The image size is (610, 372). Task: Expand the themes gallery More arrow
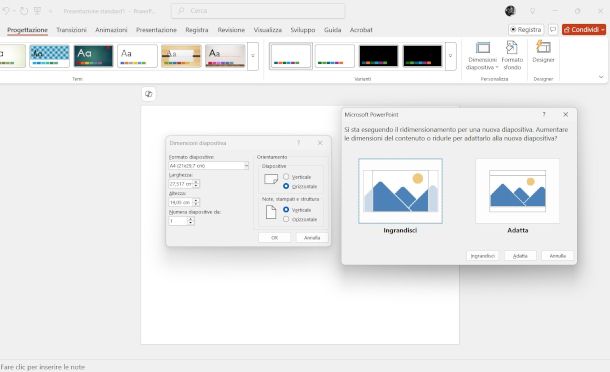(x=253, y=56)
